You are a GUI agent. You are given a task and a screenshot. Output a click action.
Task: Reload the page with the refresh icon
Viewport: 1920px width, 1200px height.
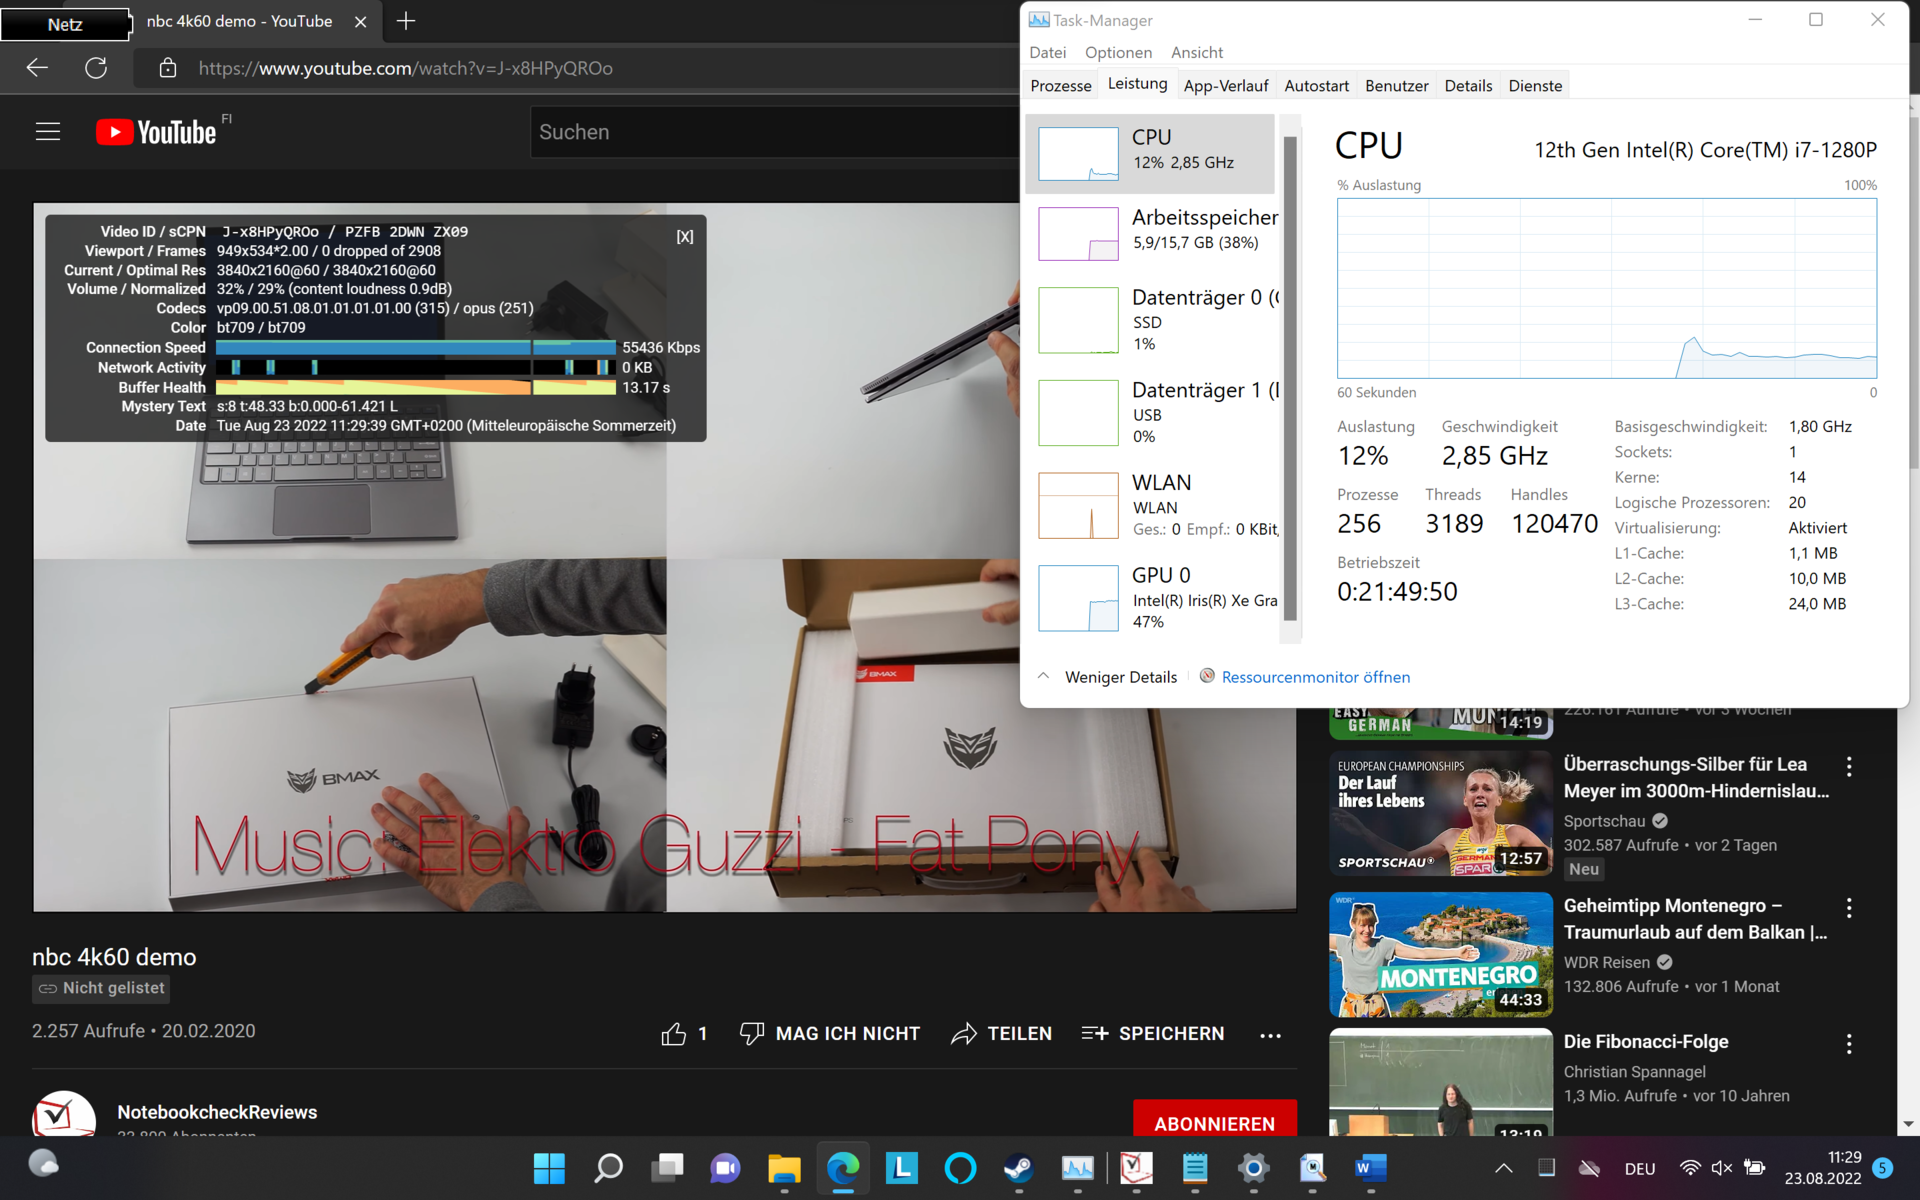(x=96, y=68)
